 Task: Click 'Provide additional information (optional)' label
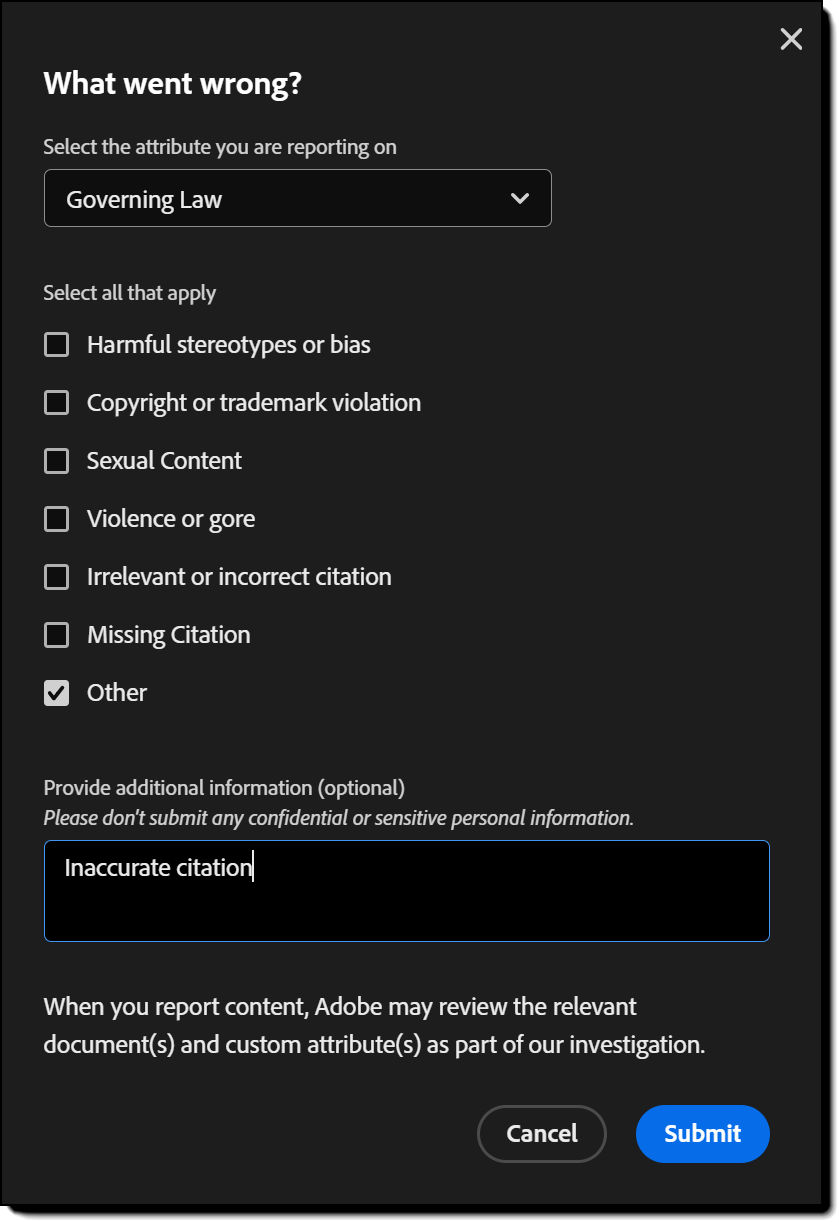pos(224,787)
